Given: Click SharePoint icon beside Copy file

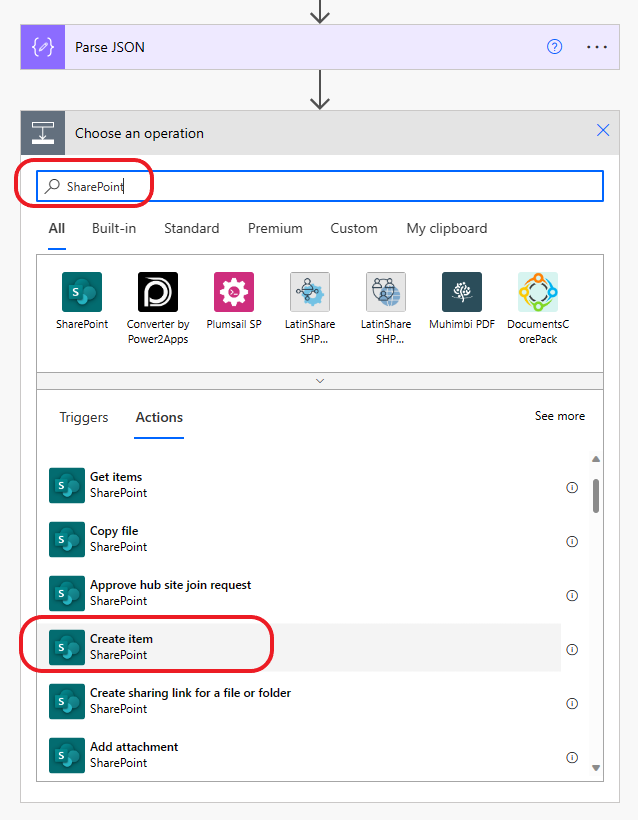Looking at the screenshot, I should 67,539.
